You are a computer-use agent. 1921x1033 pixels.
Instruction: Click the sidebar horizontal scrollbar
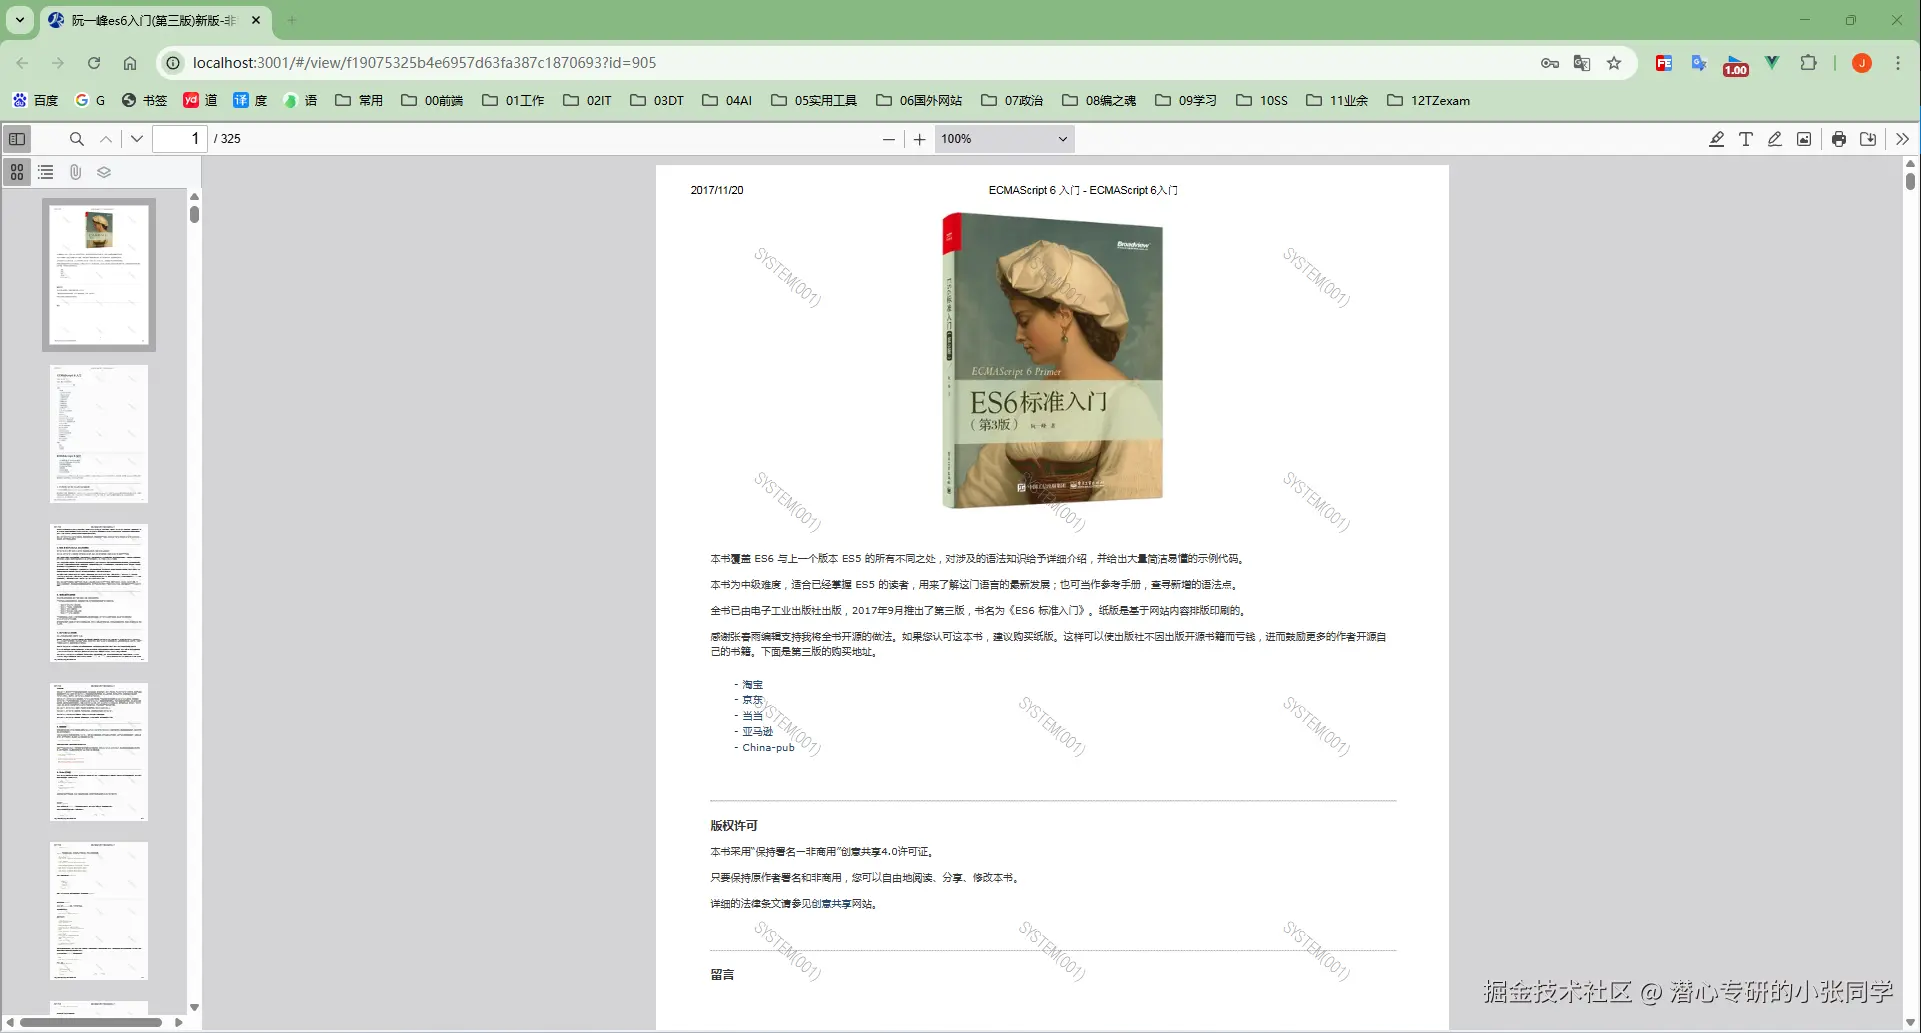(92, 1022)
